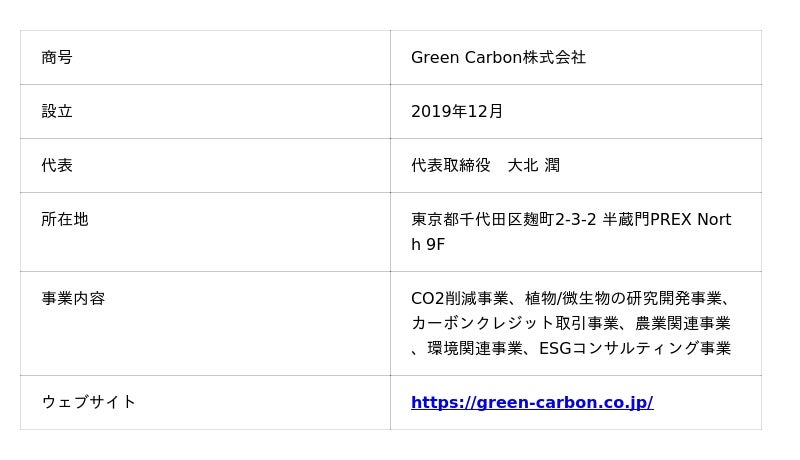Select the Green Carbon株式会社 company name
The image size is (800, 460).
[x=498, y=57]
